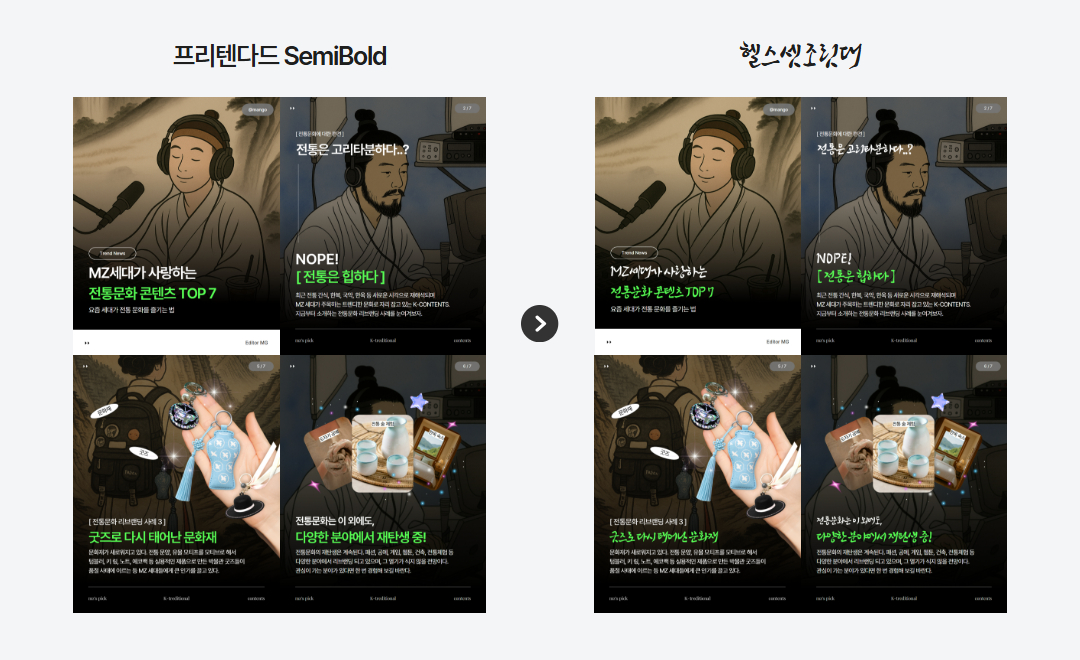Click the 2/7 page badge in the Pretendard set
1080x660 pixels.
pos(467,108)
